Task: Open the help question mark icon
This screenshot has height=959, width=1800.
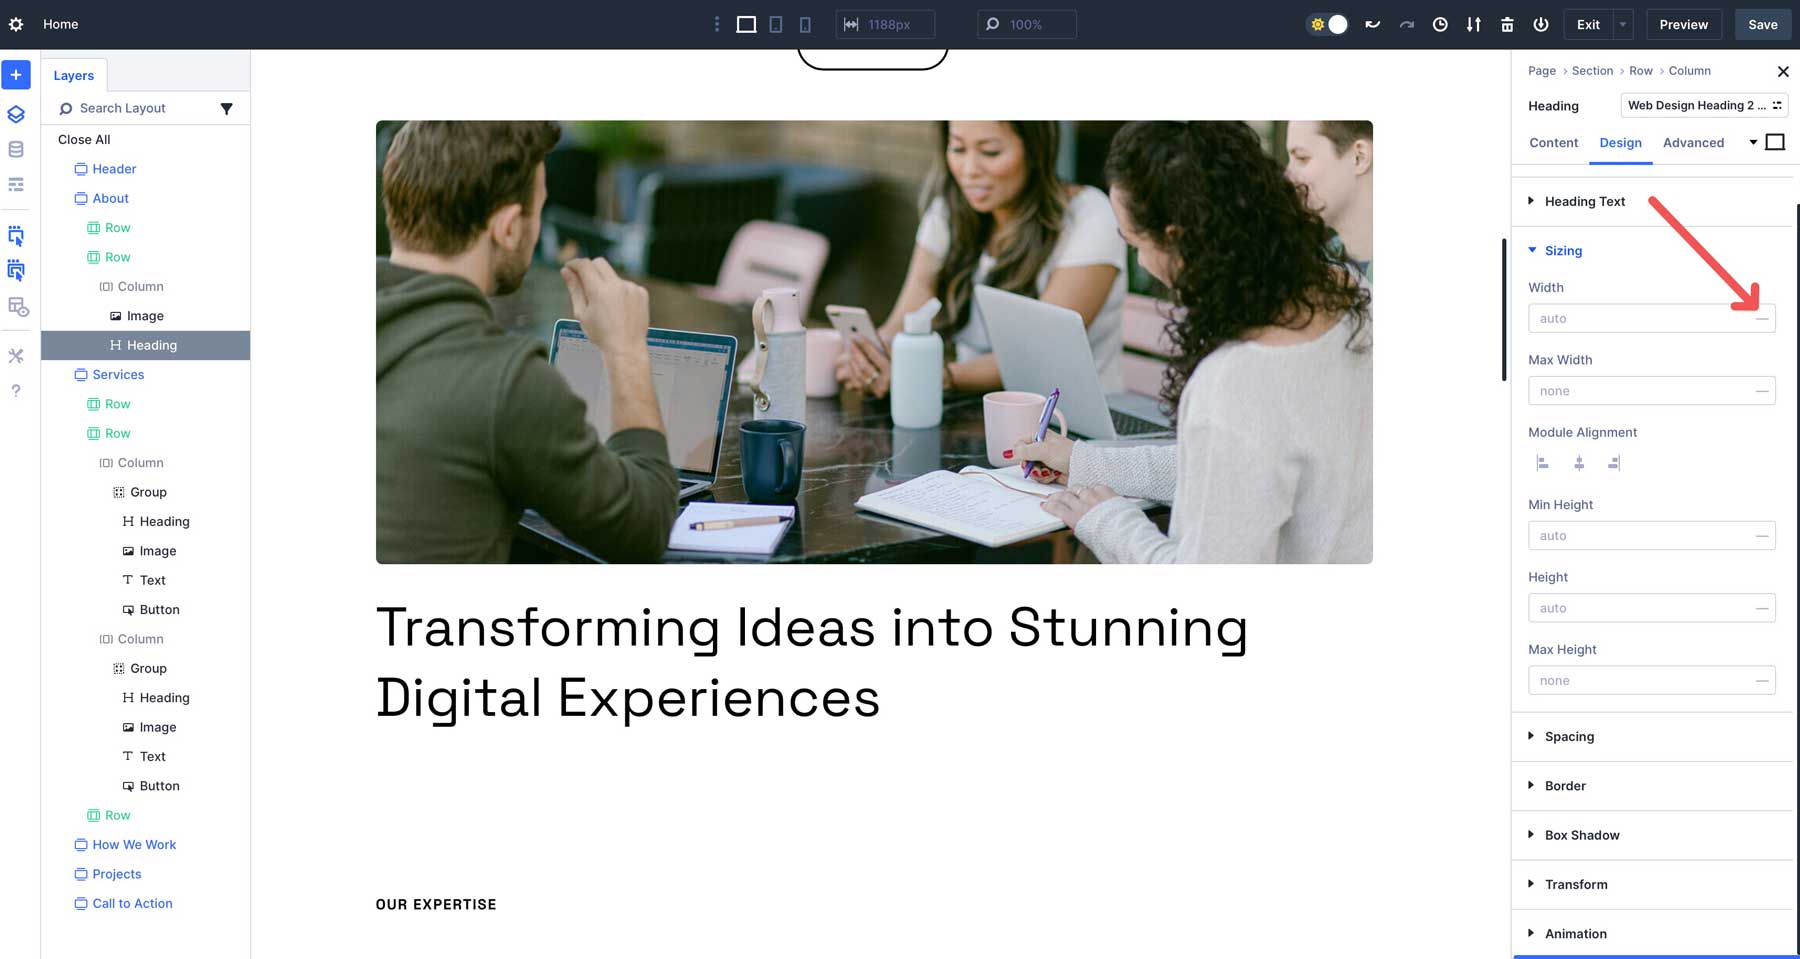Action: point(16,391)
